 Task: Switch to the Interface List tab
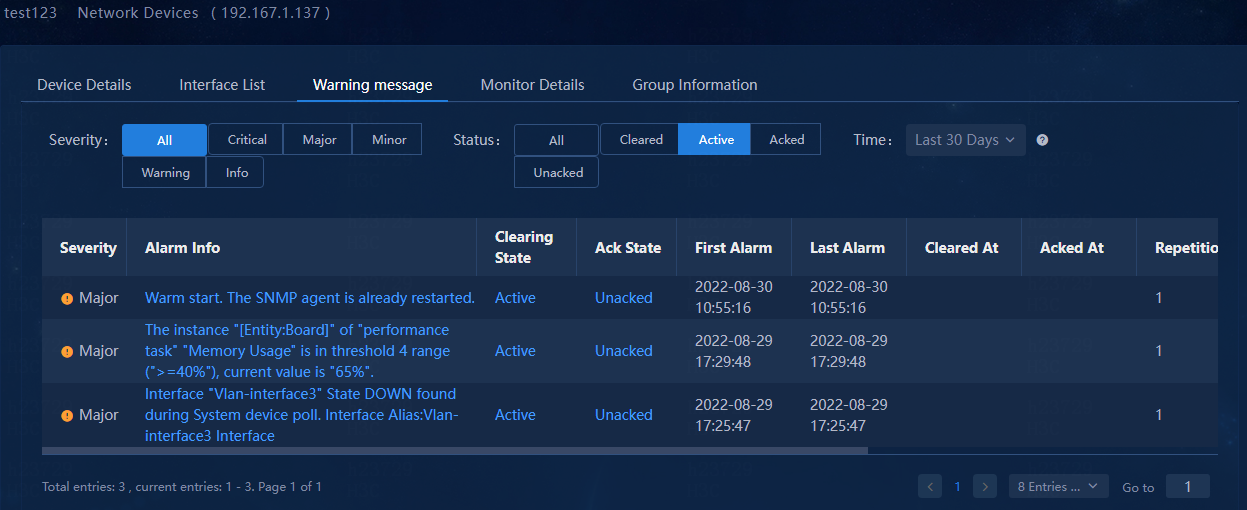(x=222, y=85)
